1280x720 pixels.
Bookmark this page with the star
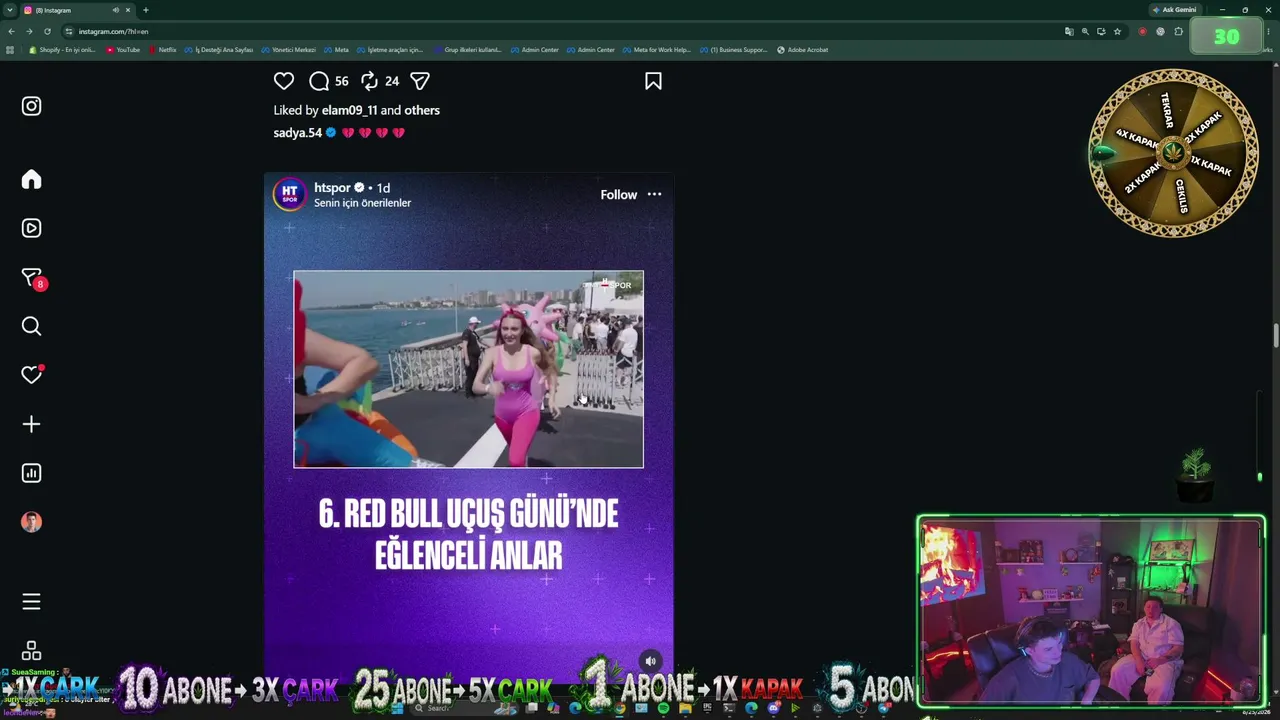click(1117, 31)
